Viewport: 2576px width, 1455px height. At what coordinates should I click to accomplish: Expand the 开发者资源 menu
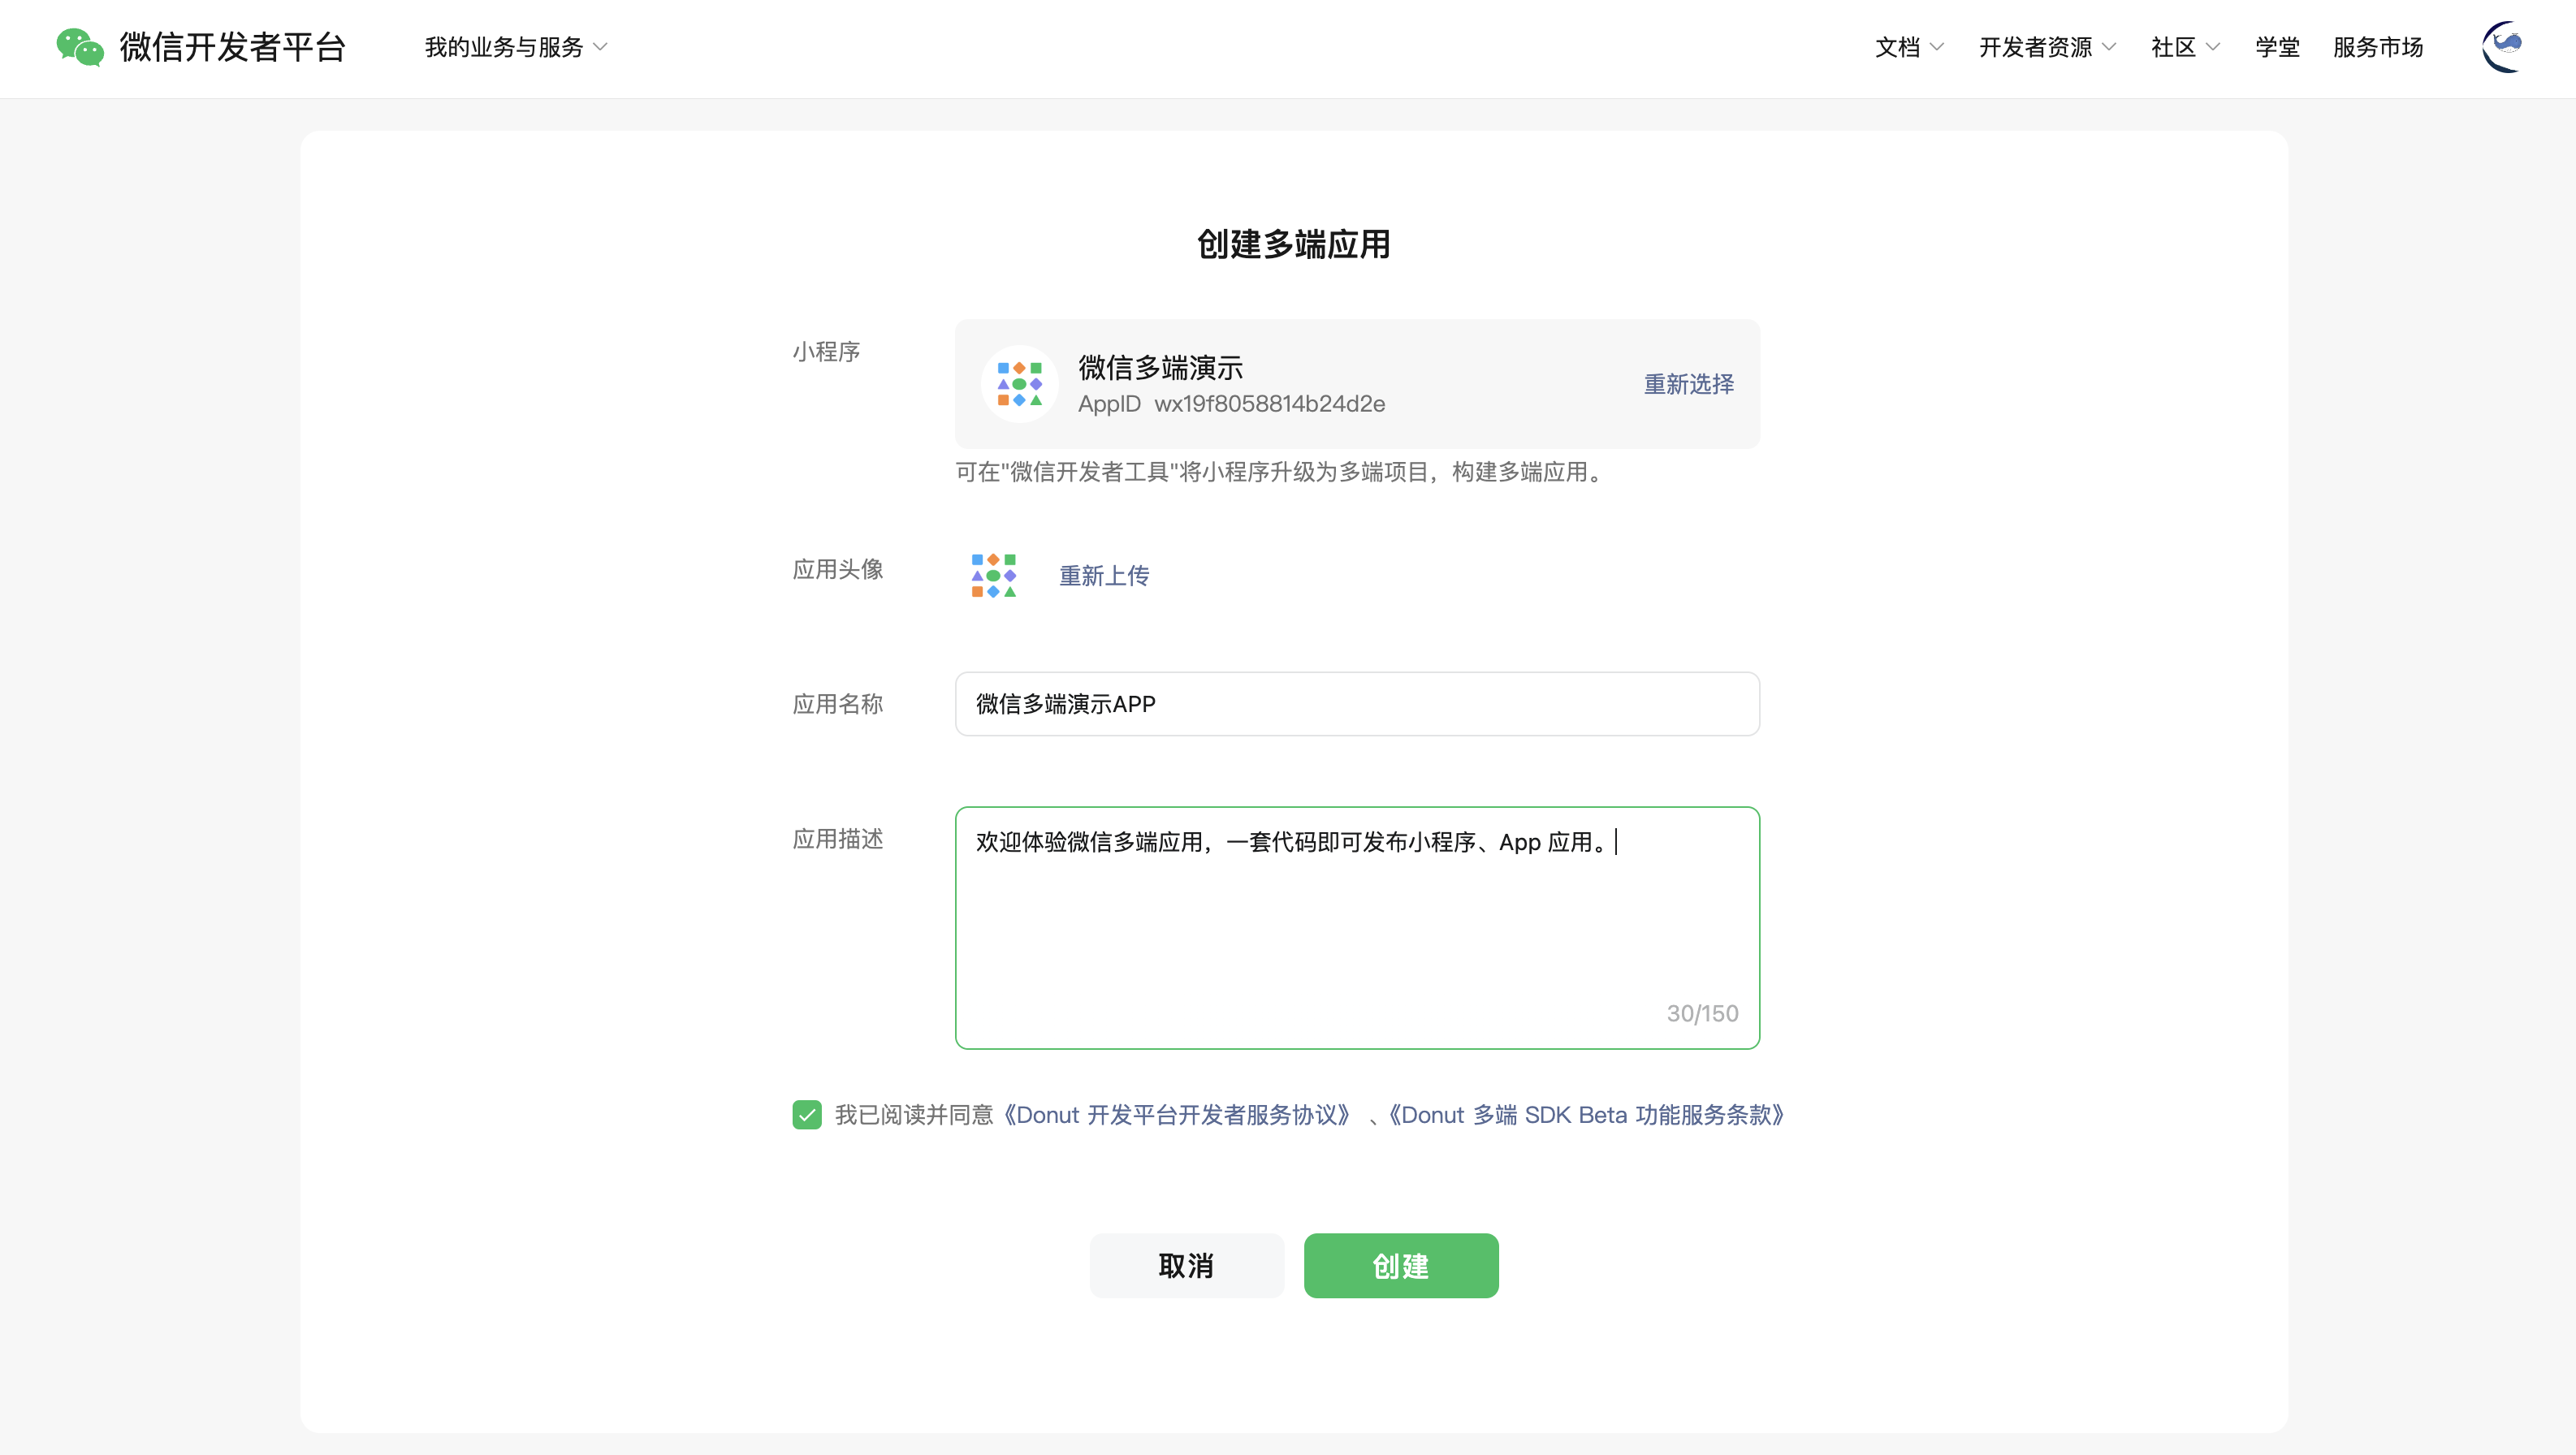point(2047,47)
